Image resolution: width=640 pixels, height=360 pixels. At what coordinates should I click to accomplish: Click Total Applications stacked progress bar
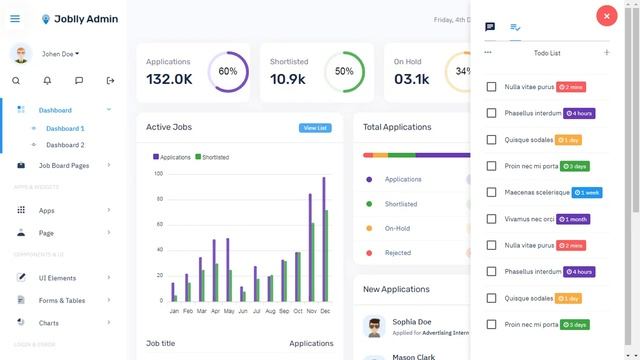click(416, 155)
